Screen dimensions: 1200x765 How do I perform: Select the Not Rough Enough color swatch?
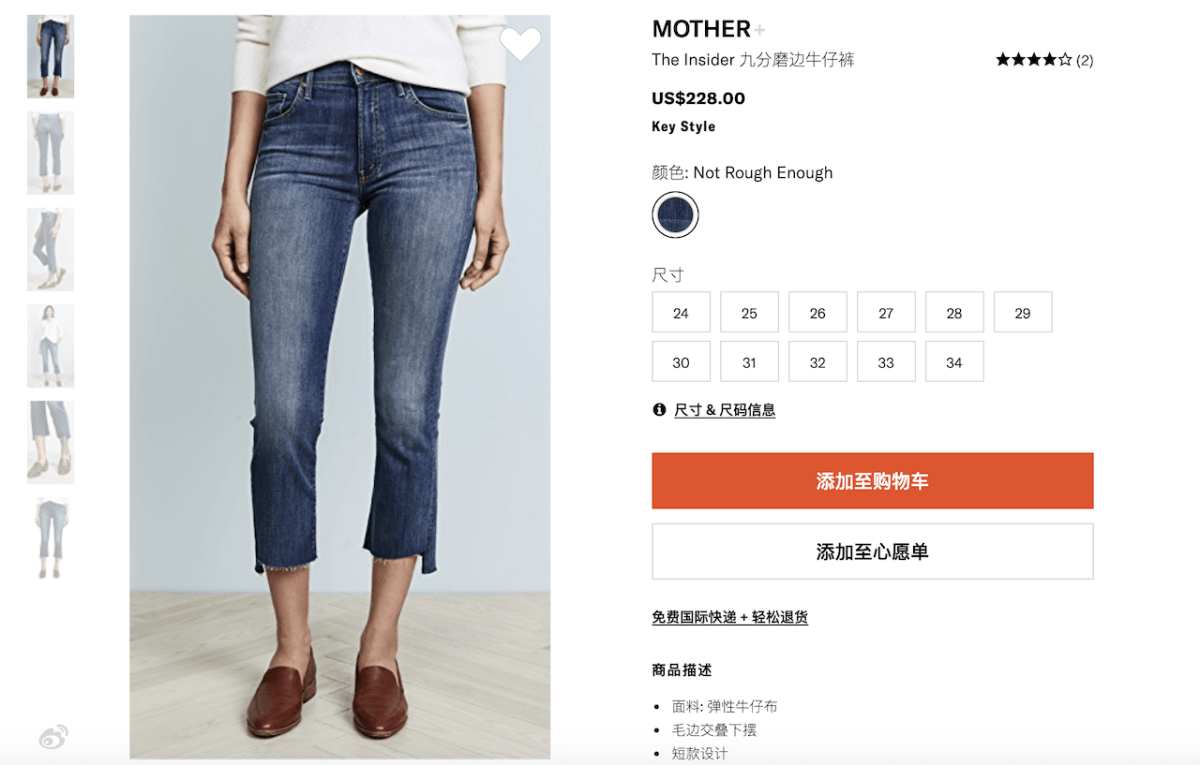point(675,214)
